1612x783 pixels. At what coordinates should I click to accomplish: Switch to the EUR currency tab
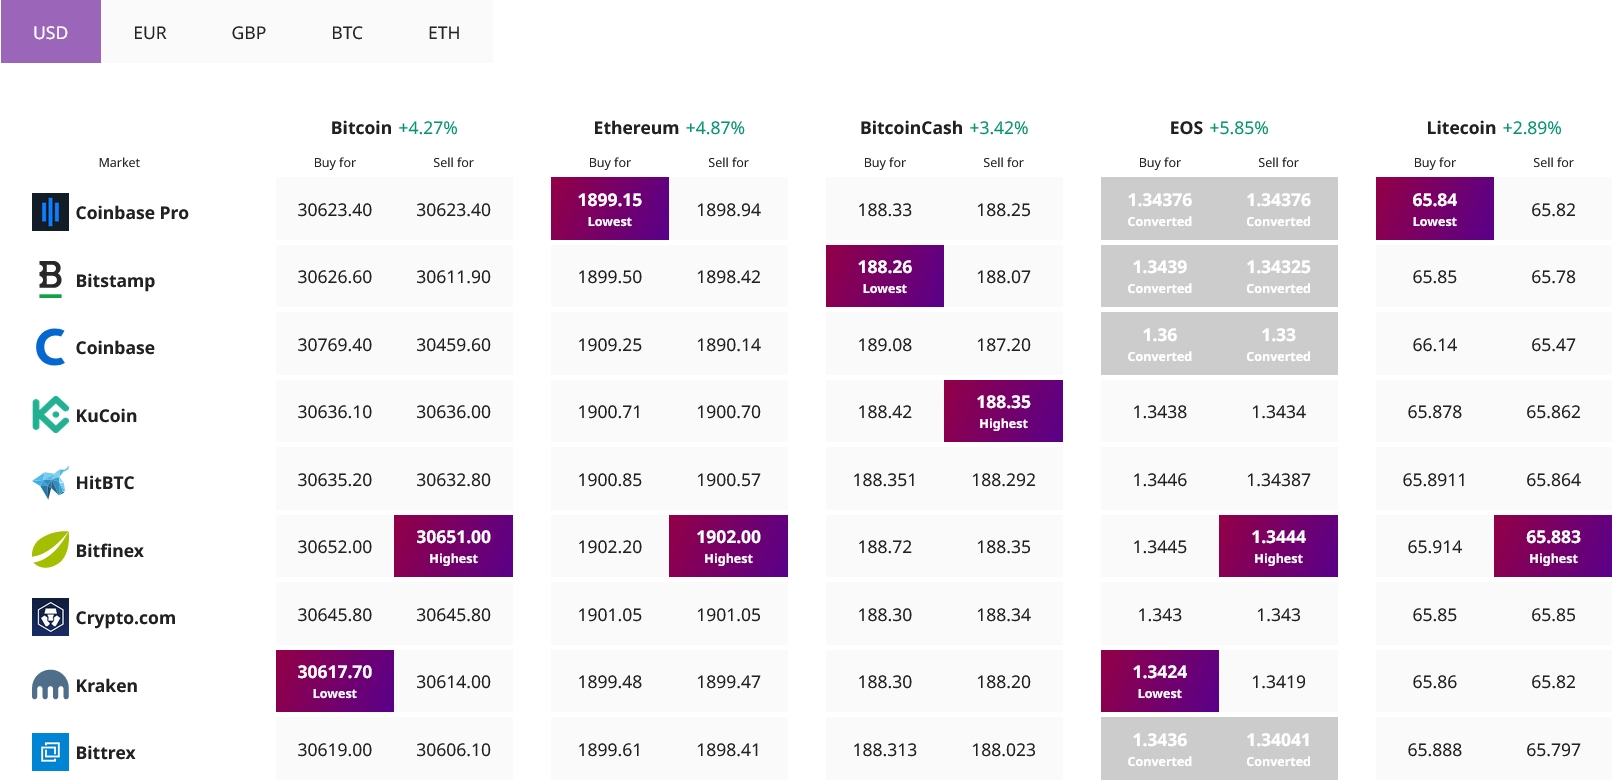pos(150,32)
